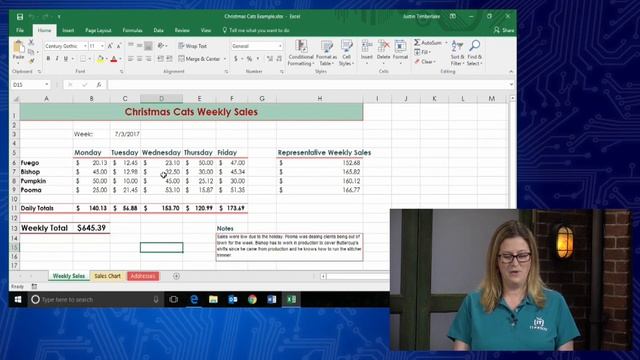This screenshot has height=360, width=640.
Task: Toggle Bold formatting
Action: (48, 59)
